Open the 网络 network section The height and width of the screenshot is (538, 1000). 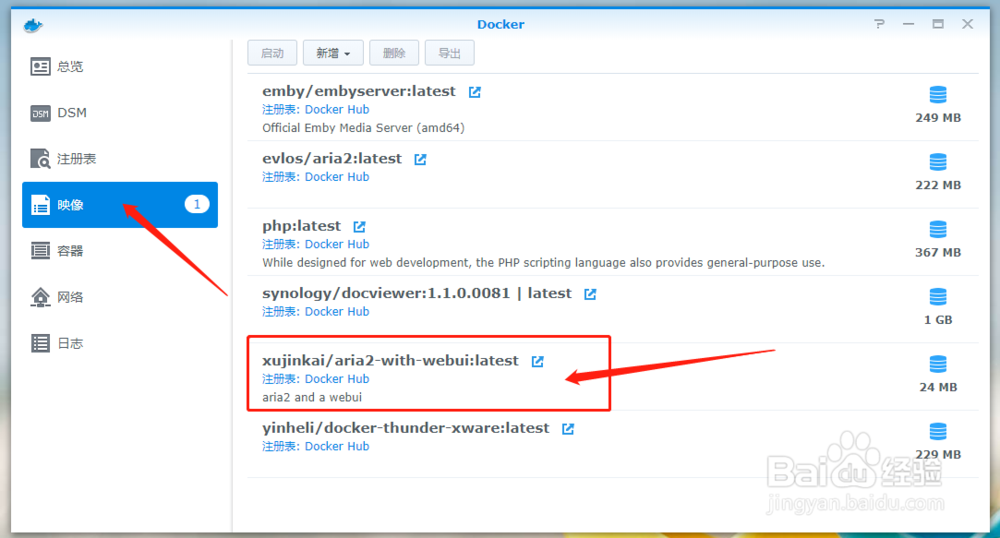pyautogui.click(x=120, y=297)
